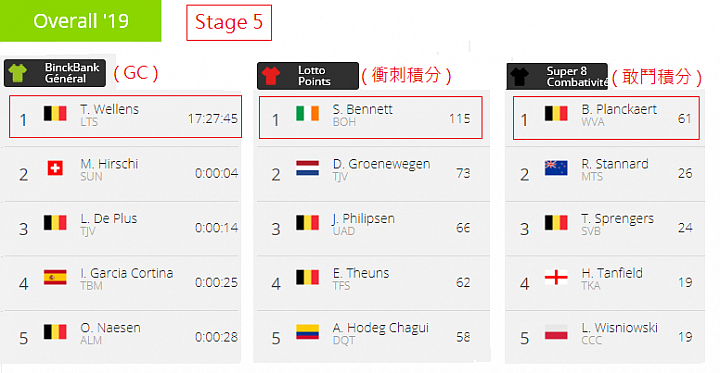Click the Dutch flag beside D. Groenewegen
Screen dimensions: 720x373
(308, 168)
